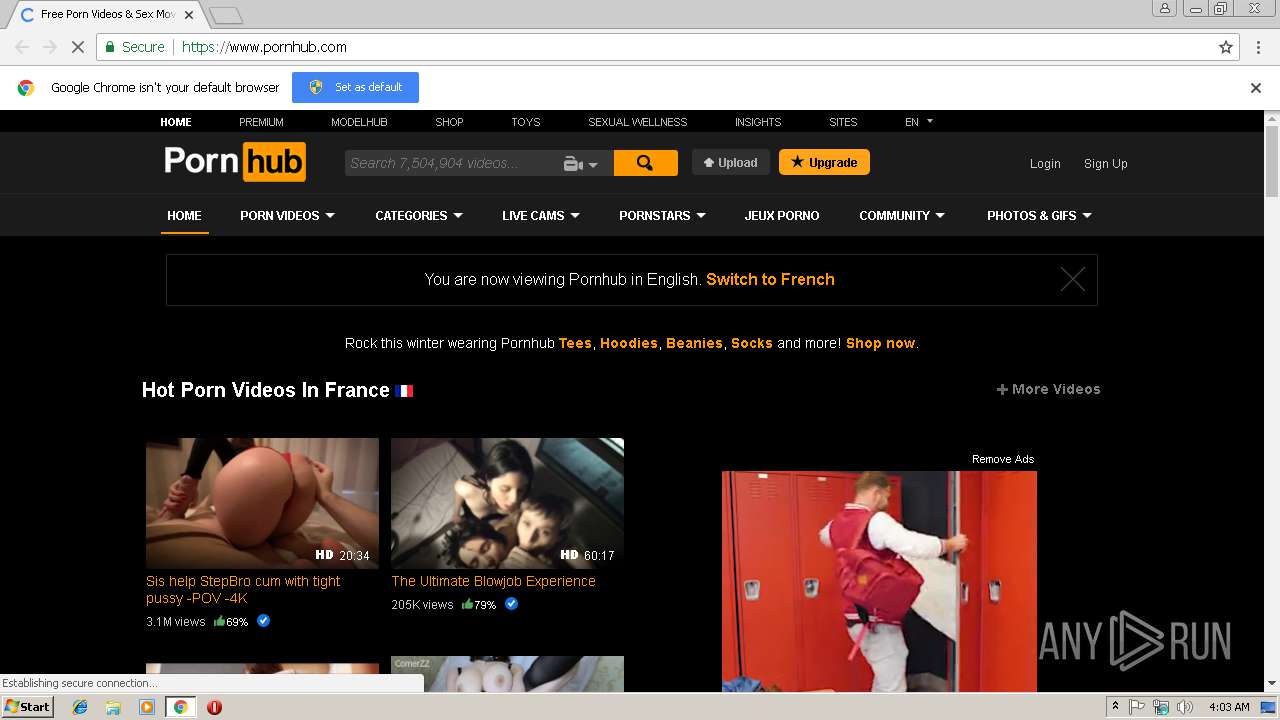Open the media player taskbar icon
This screenshot has width=1280, height=720.
tap(147, 707)
